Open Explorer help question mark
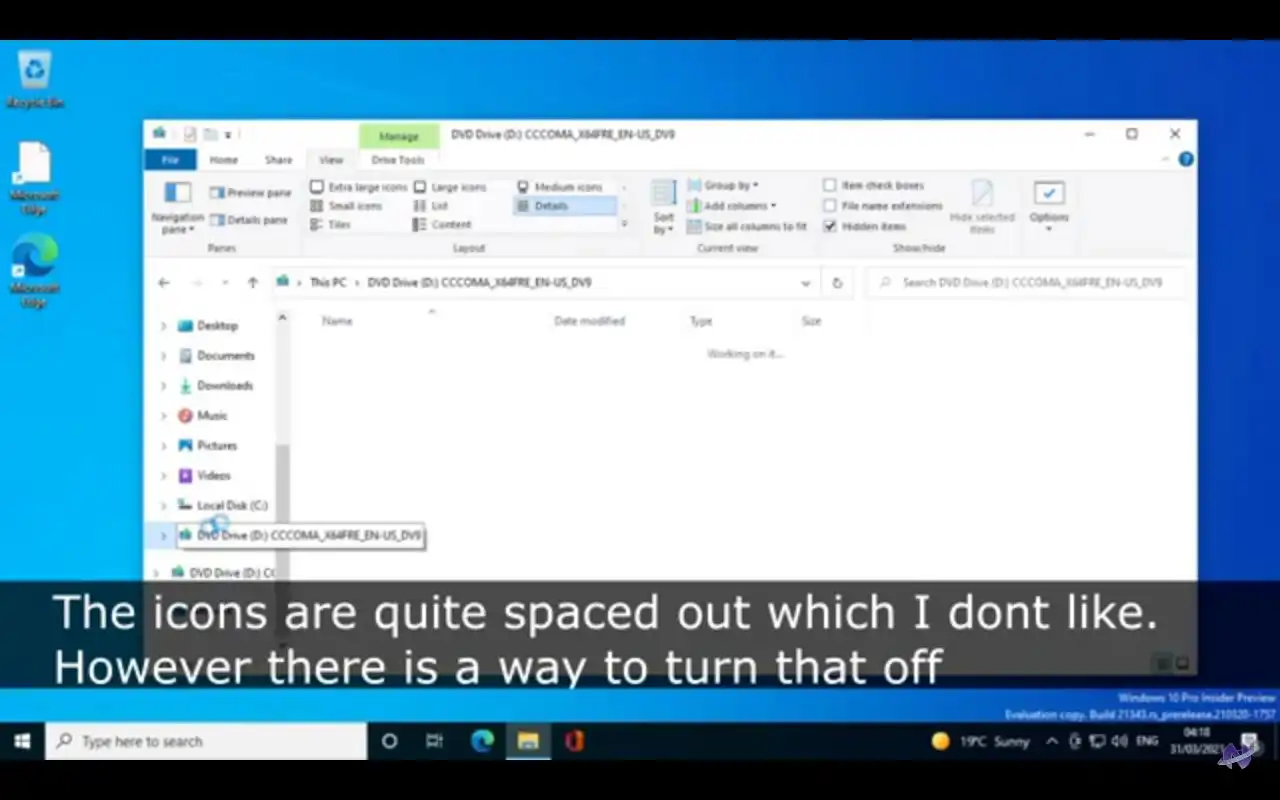Viewport: 1280px width, 800px height. [1186, 160]
